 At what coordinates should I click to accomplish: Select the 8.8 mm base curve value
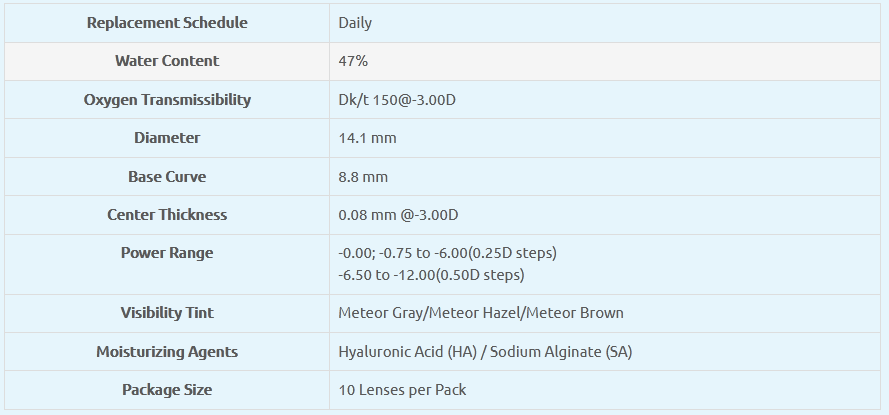pos(363,177)
